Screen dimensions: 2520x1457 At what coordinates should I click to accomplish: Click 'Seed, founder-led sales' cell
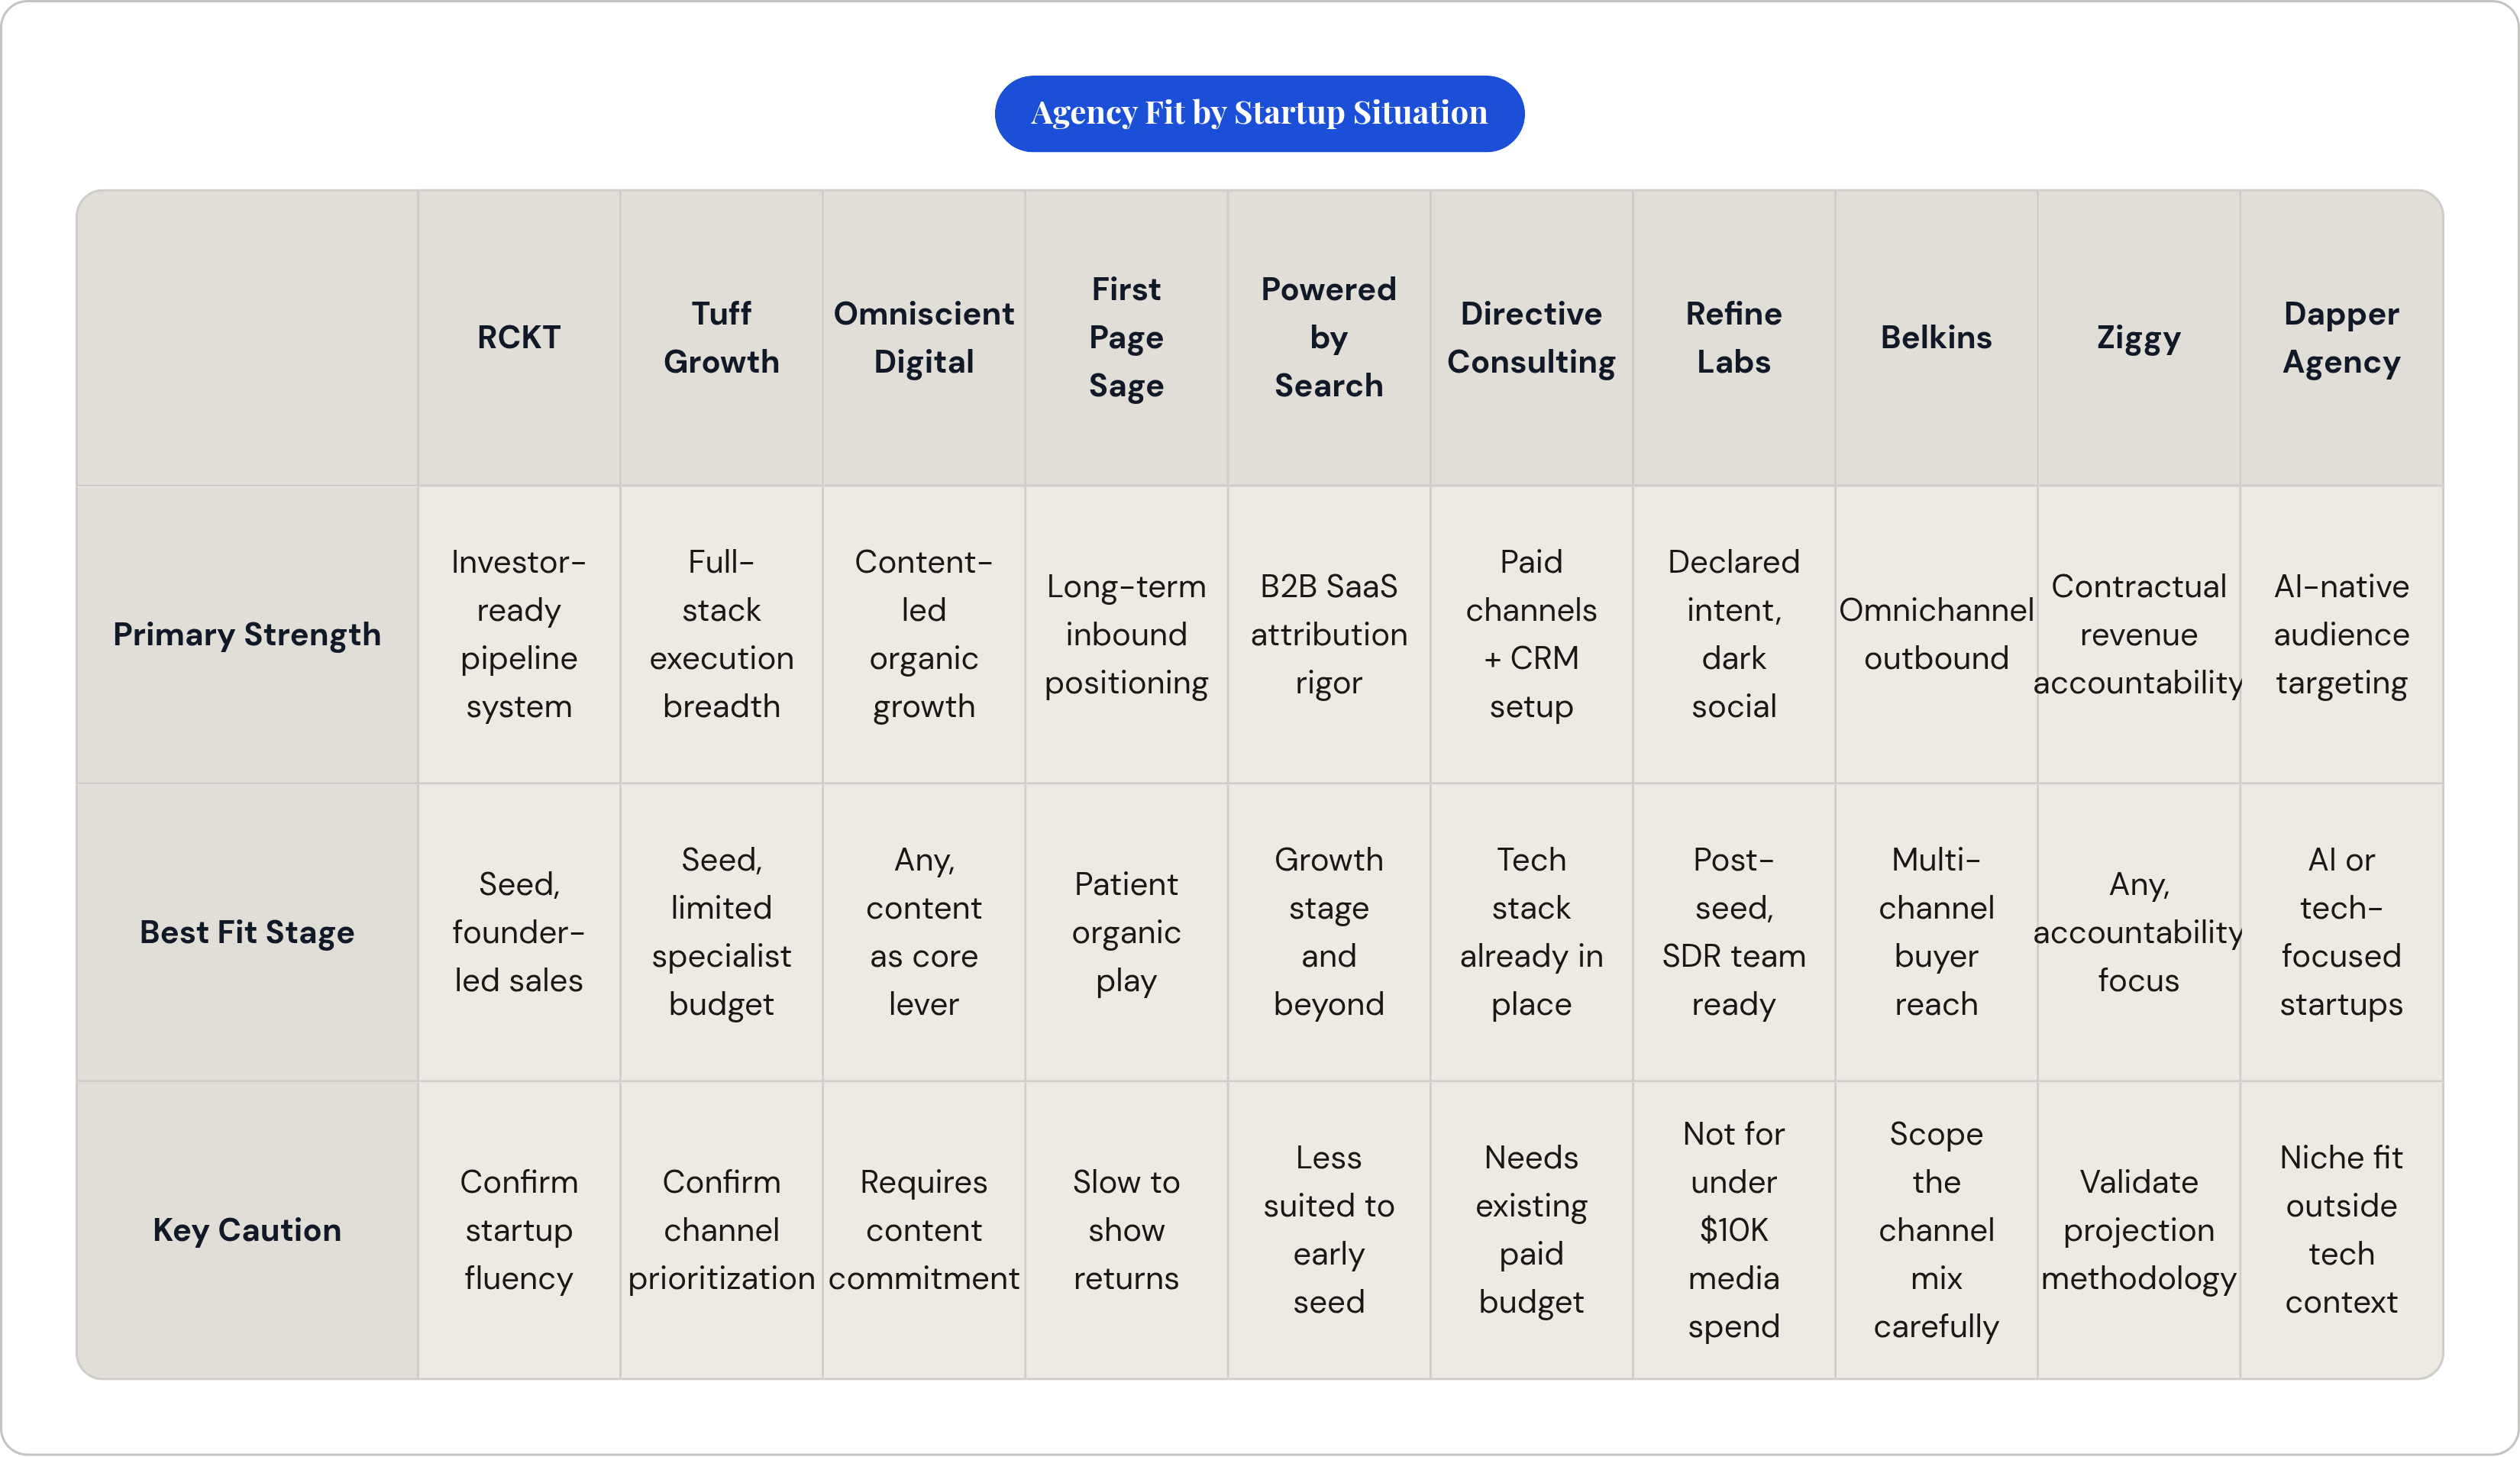coord(519,932)
